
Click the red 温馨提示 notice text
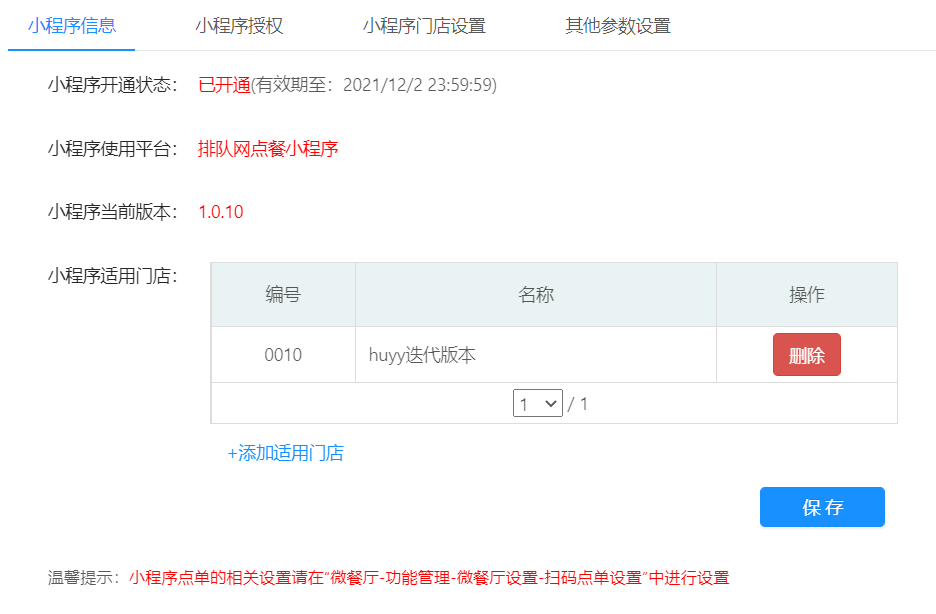429,578
